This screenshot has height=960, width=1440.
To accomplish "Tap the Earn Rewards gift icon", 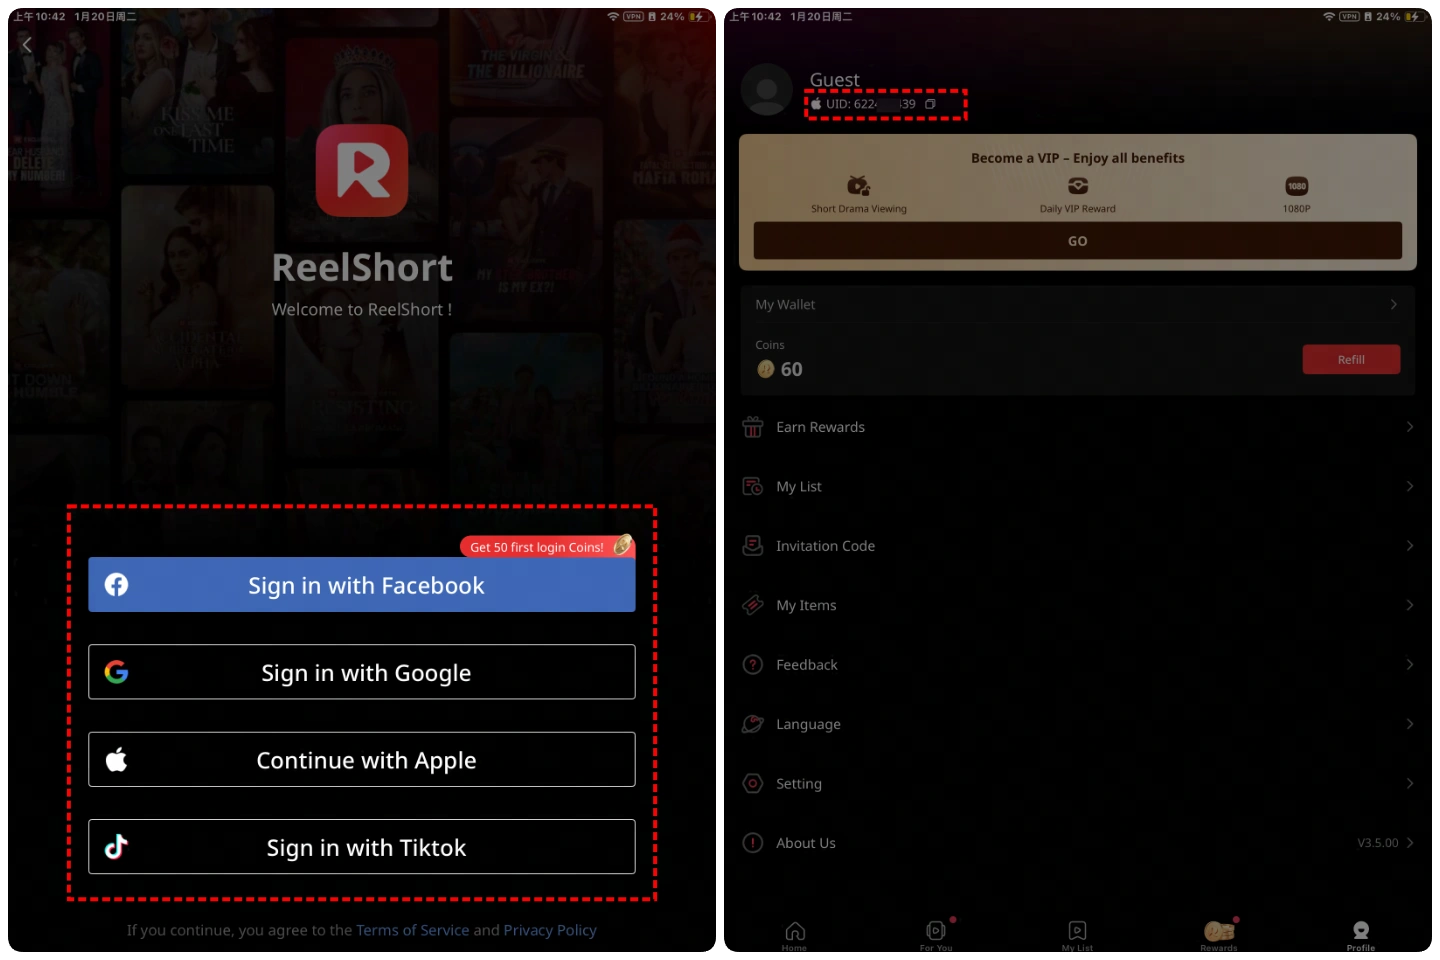I will pyautogui.click(x=753, y=427).
